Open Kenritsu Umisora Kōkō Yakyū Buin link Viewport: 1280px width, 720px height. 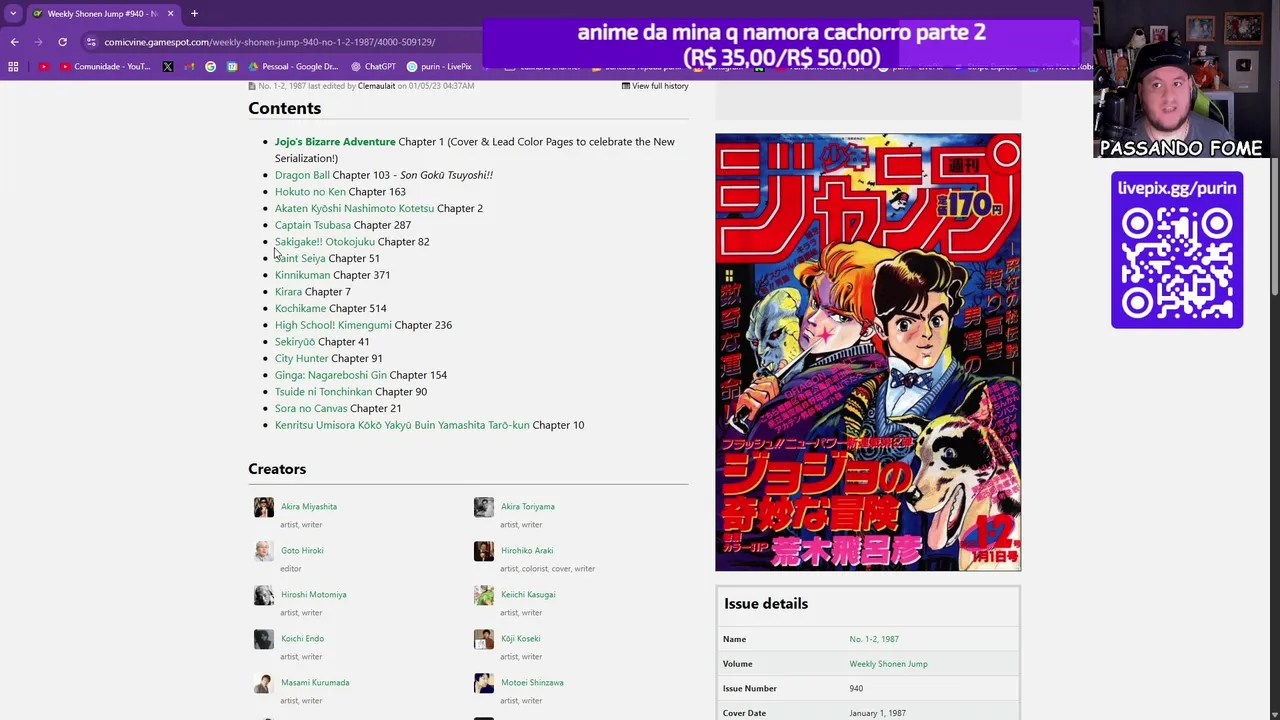402,425
